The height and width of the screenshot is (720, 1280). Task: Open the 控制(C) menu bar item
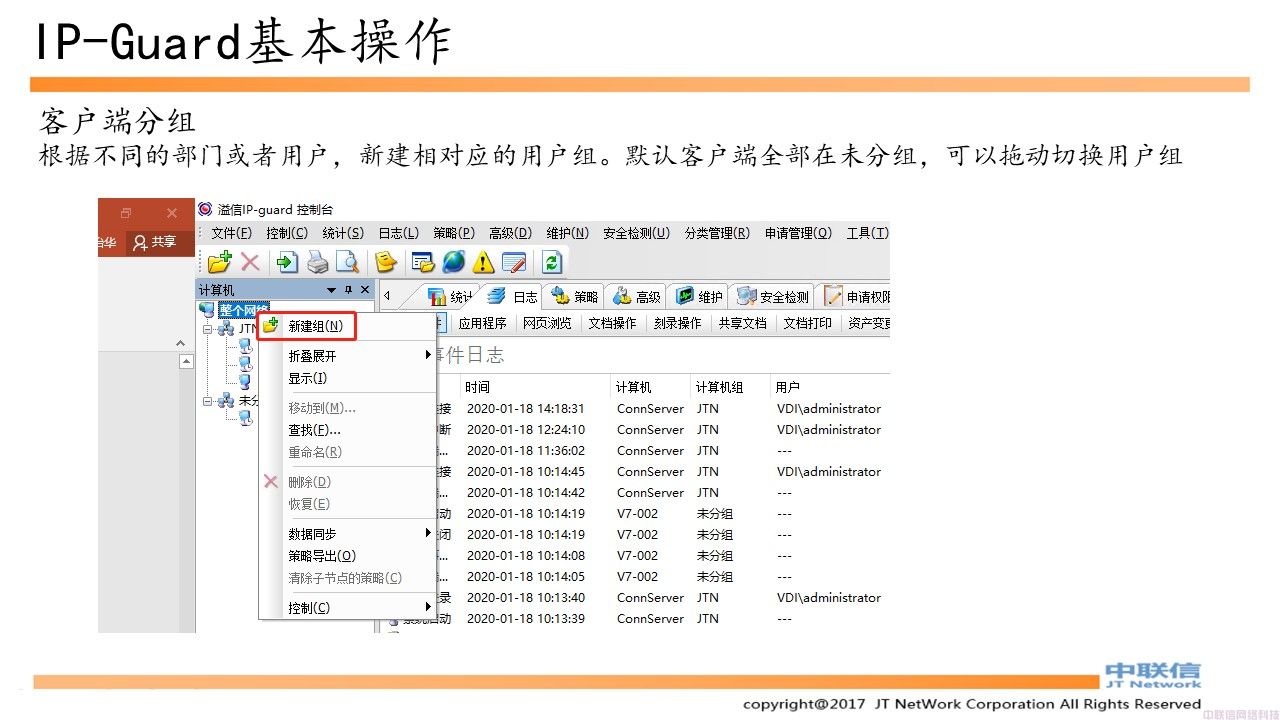[287, 233]
